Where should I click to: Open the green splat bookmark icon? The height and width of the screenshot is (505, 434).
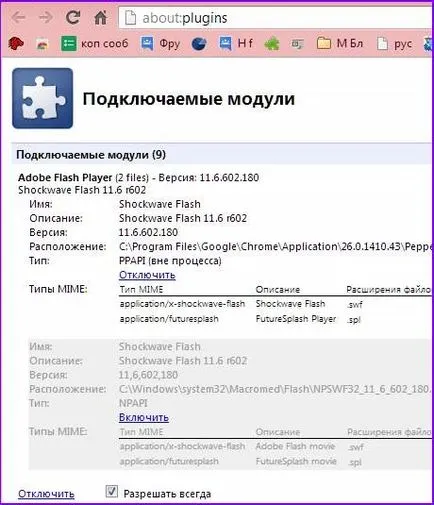pos(272,44)
